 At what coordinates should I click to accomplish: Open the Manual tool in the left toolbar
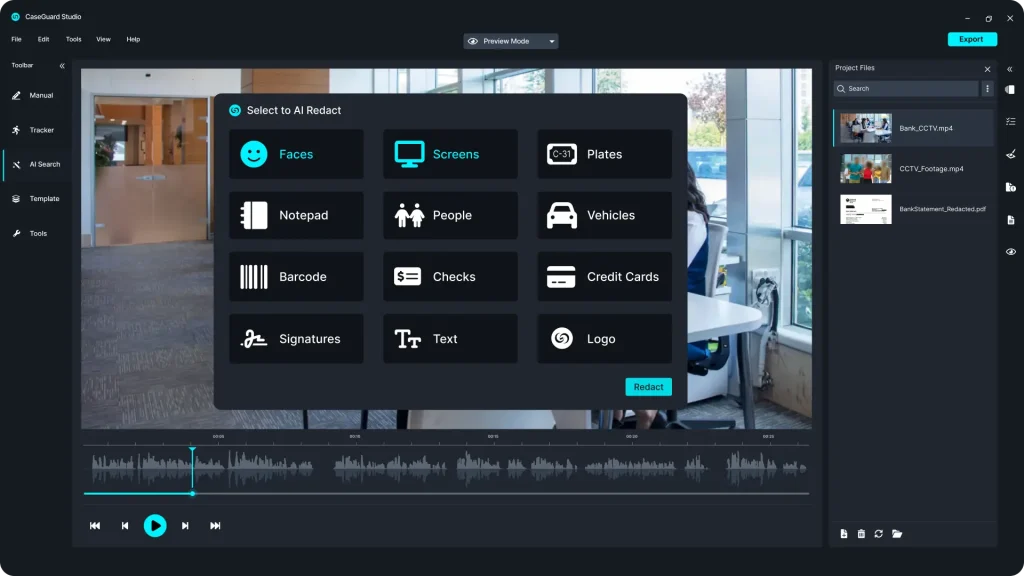coord(38,95)
